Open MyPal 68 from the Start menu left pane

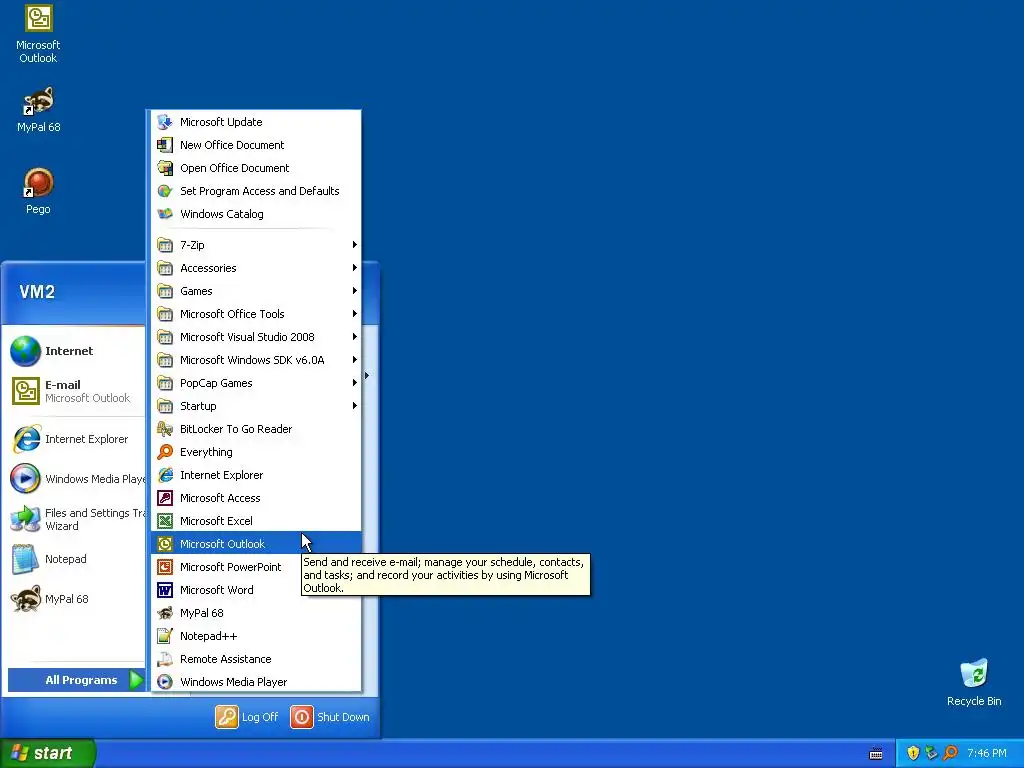pyautogui.click(x=76, y=599)
